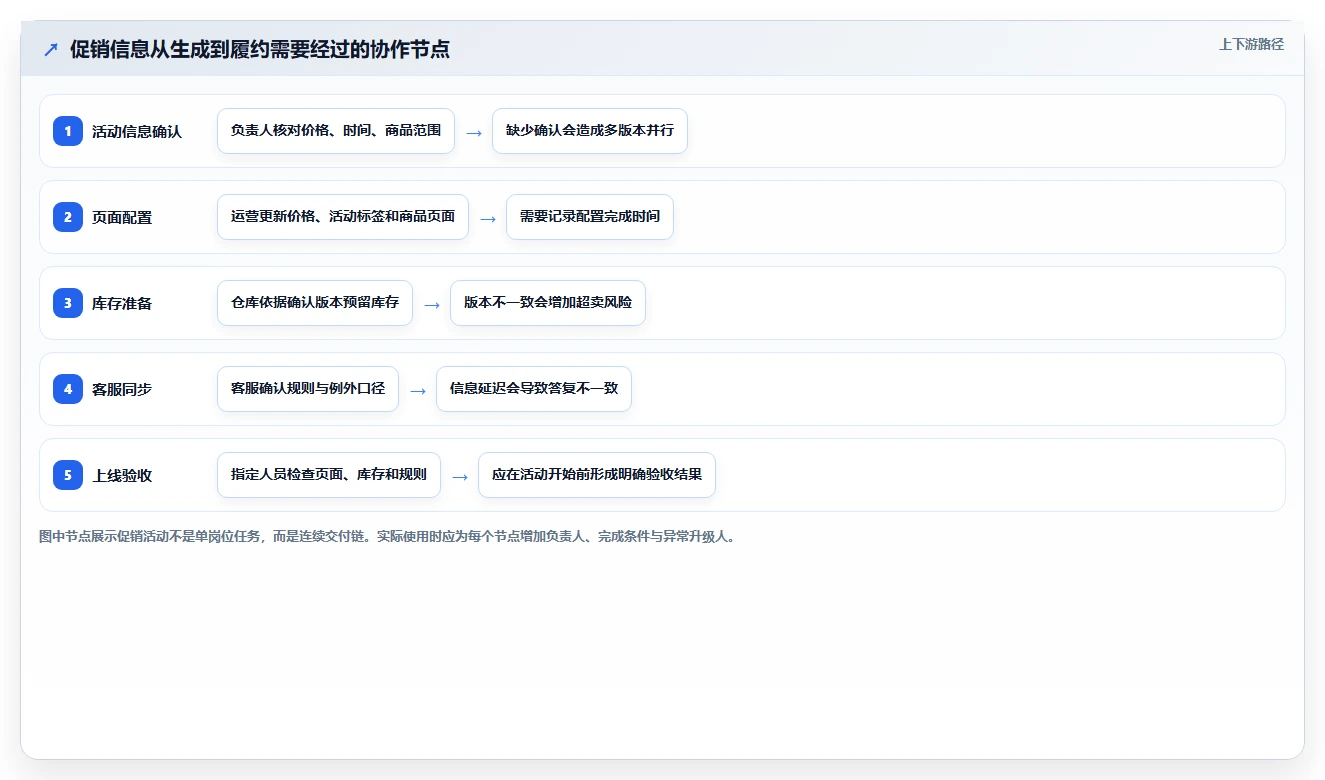Screen dimensions: 1325x780
Task: Click the arrow in the 上线验收 row
Action: [460, 476]
